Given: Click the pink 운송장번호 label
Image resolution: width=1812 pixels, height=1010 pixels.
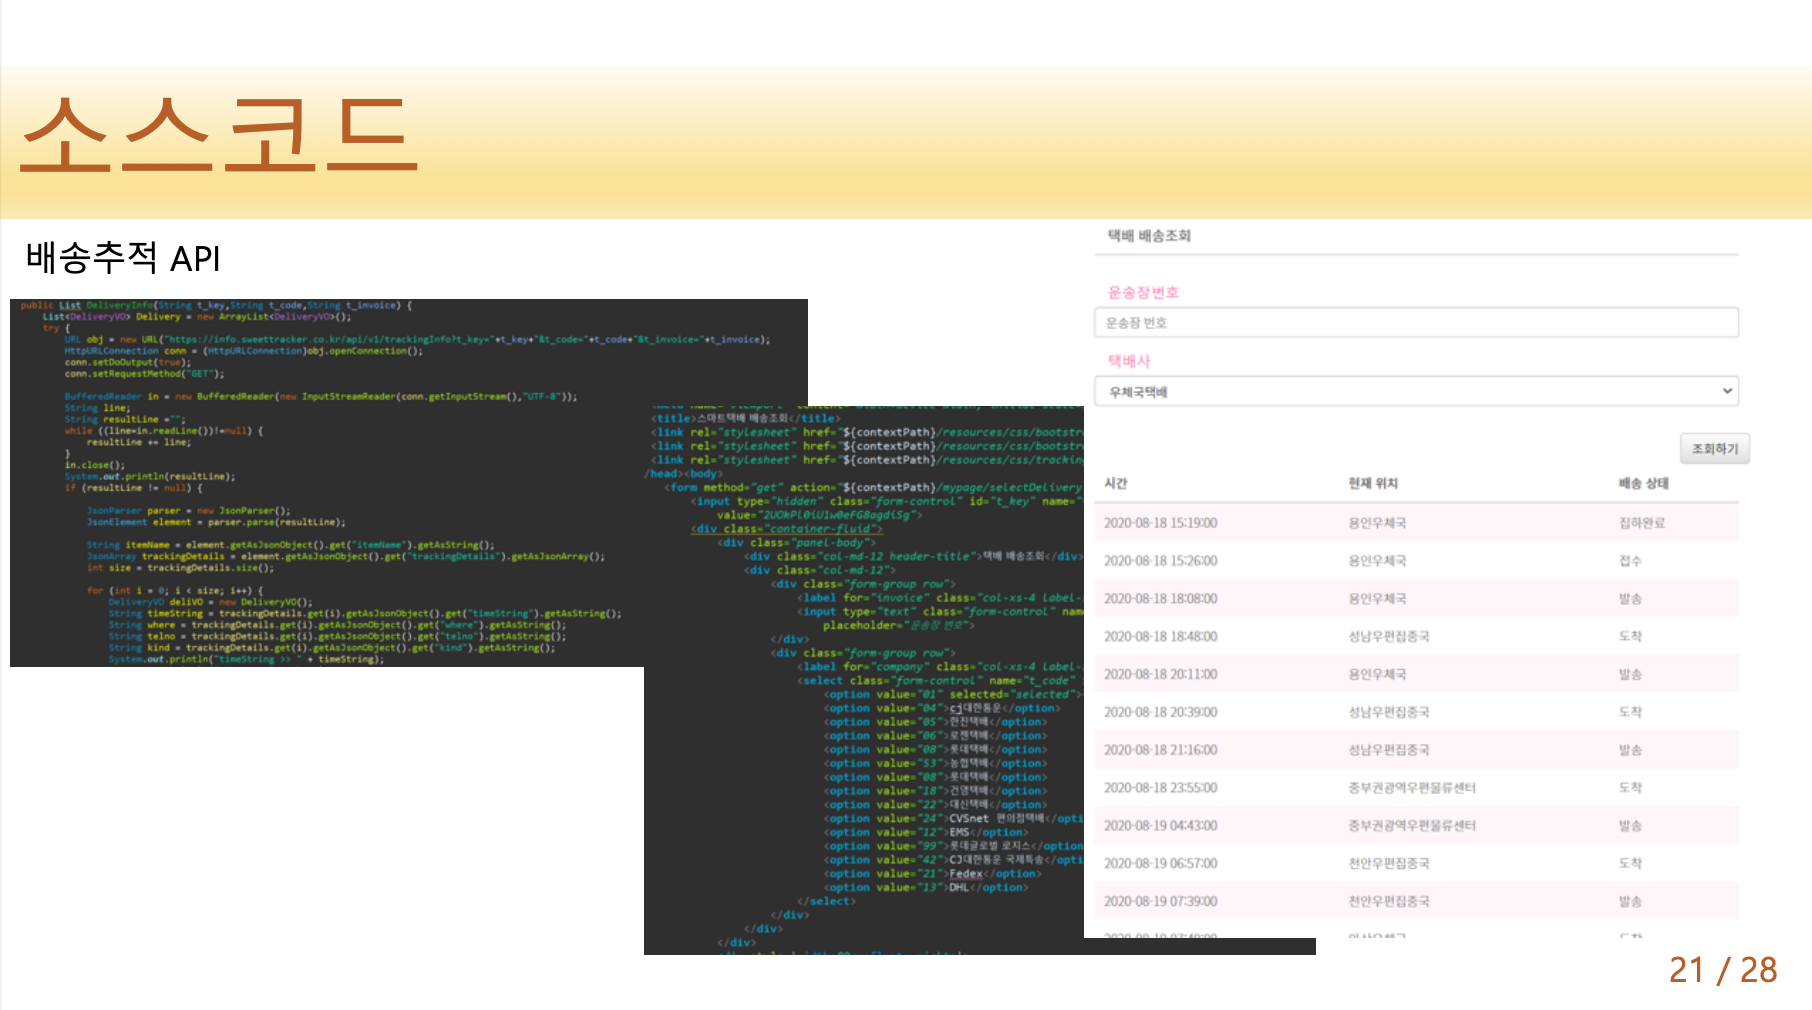Looking at the screenshot, I should 1143,292.
